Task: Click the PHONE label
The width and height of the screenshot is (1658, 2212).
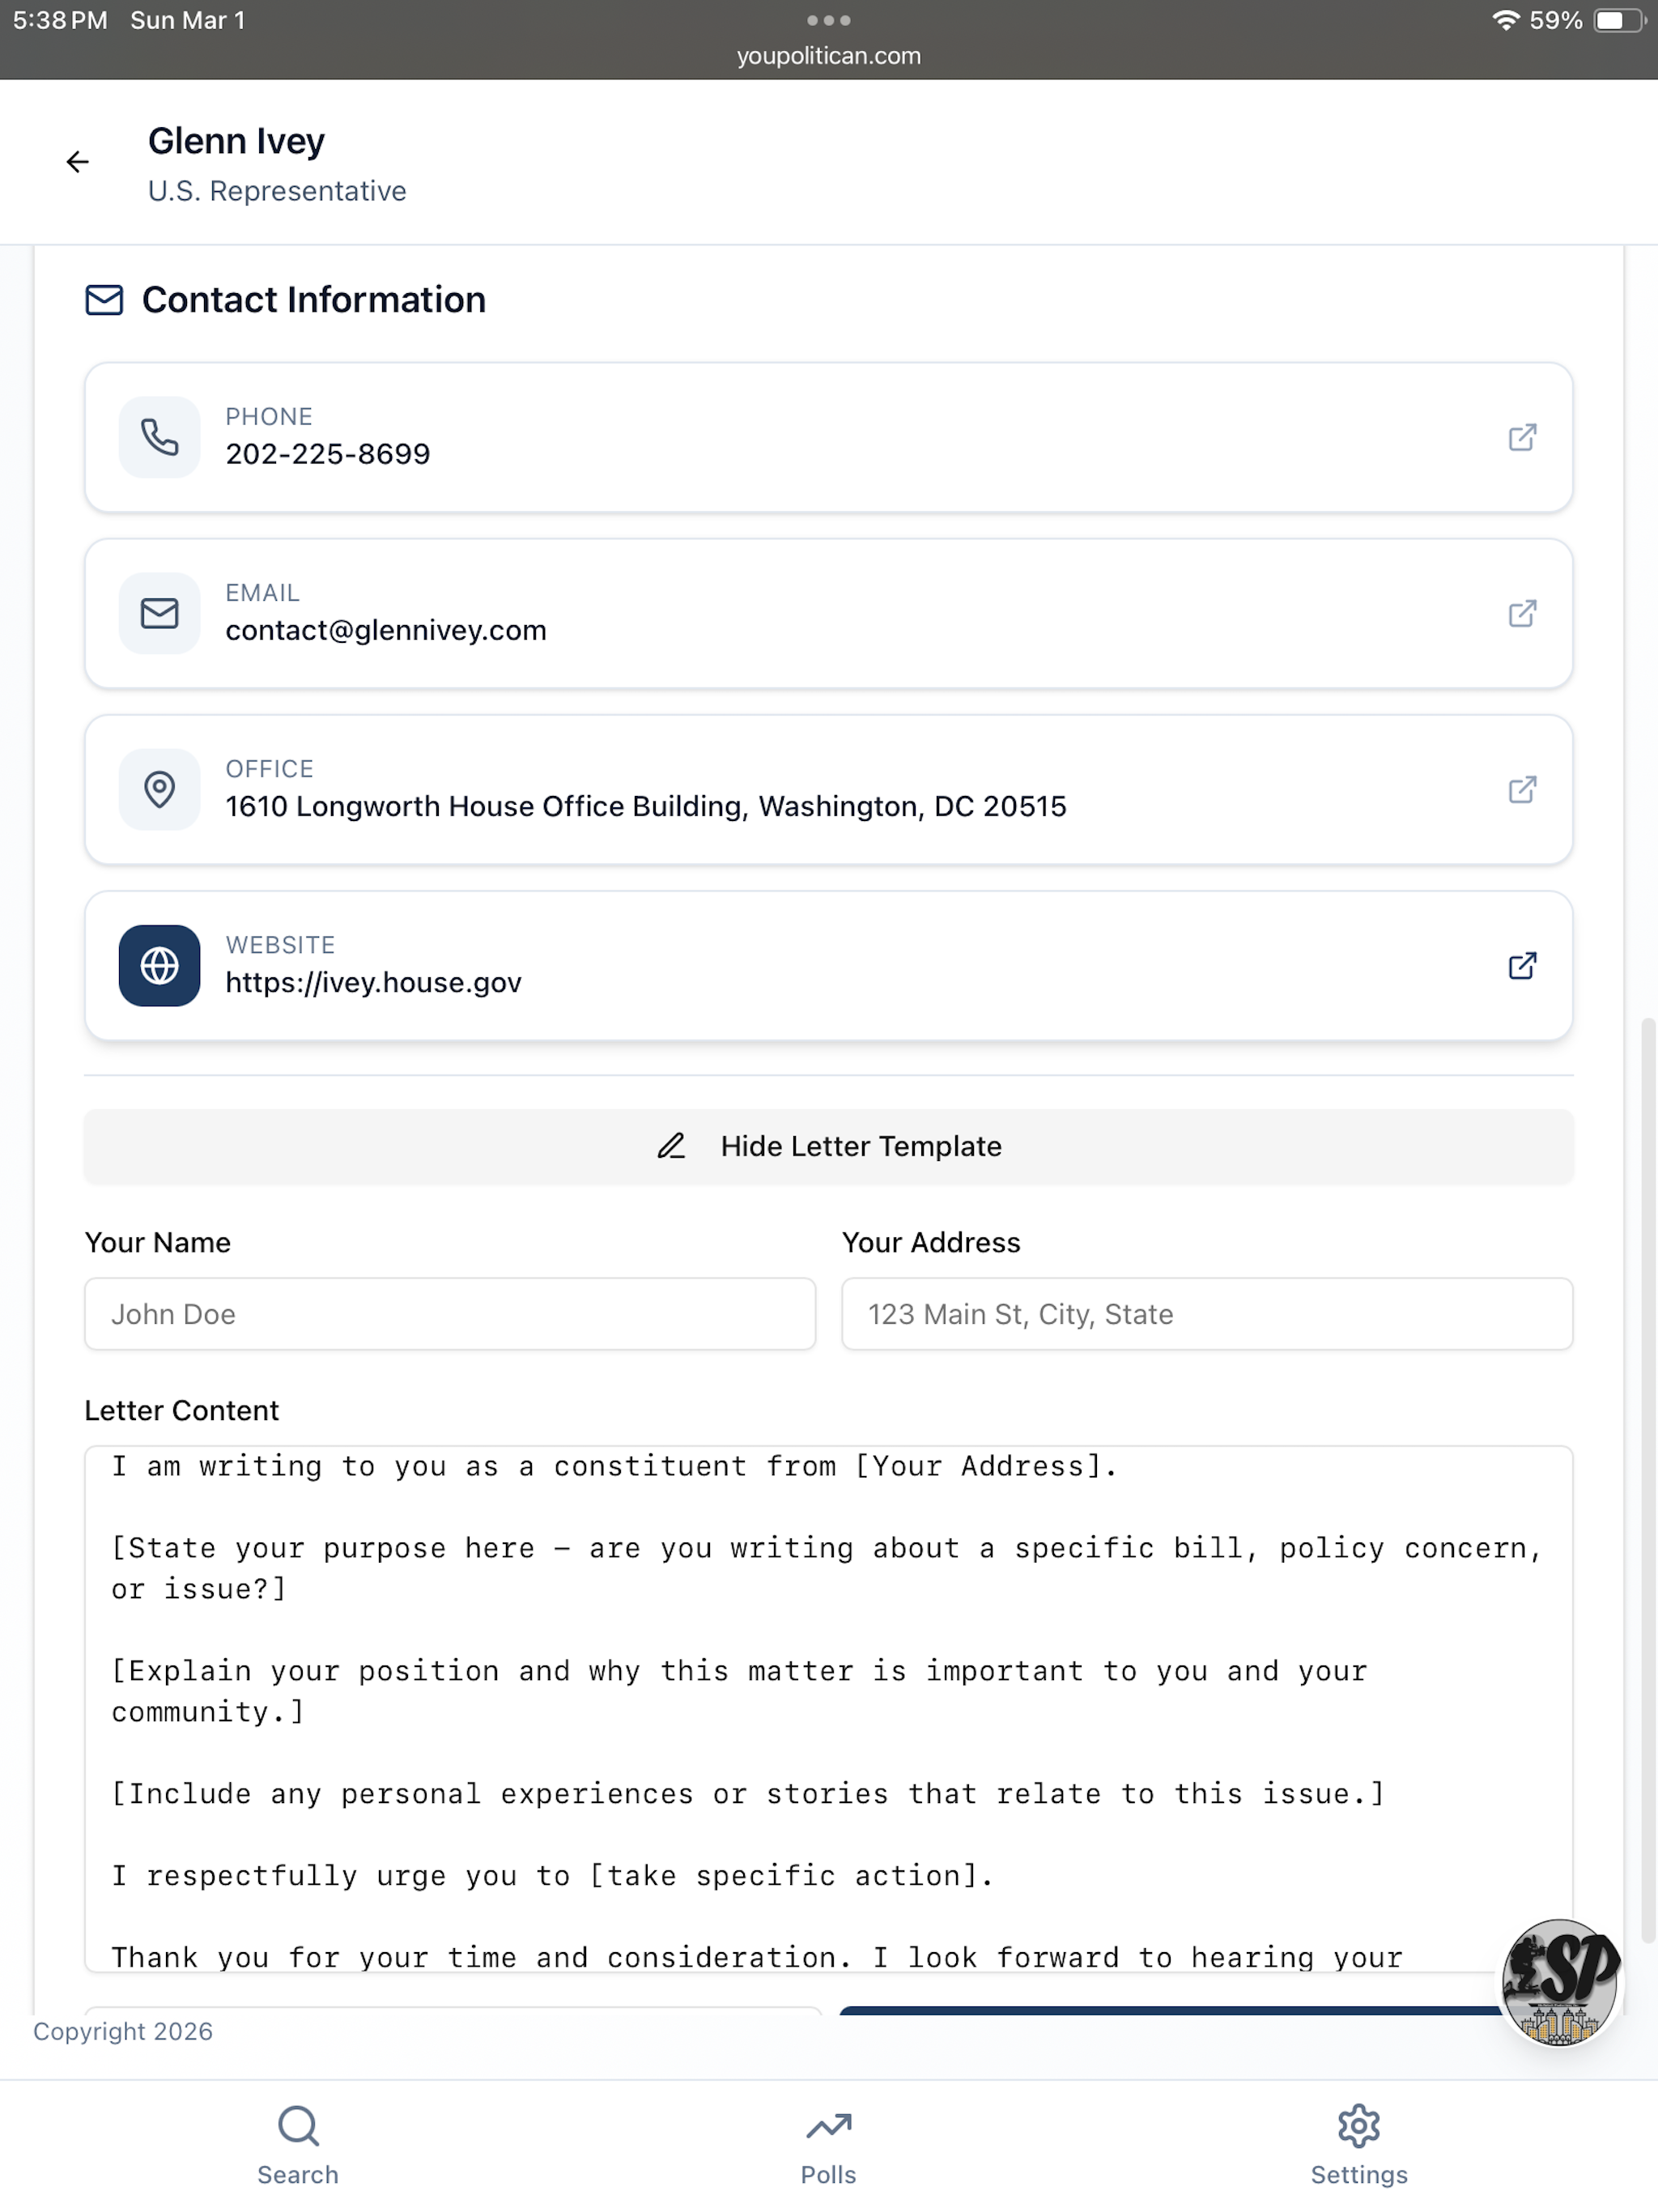Action: click(x=268, y=416)
